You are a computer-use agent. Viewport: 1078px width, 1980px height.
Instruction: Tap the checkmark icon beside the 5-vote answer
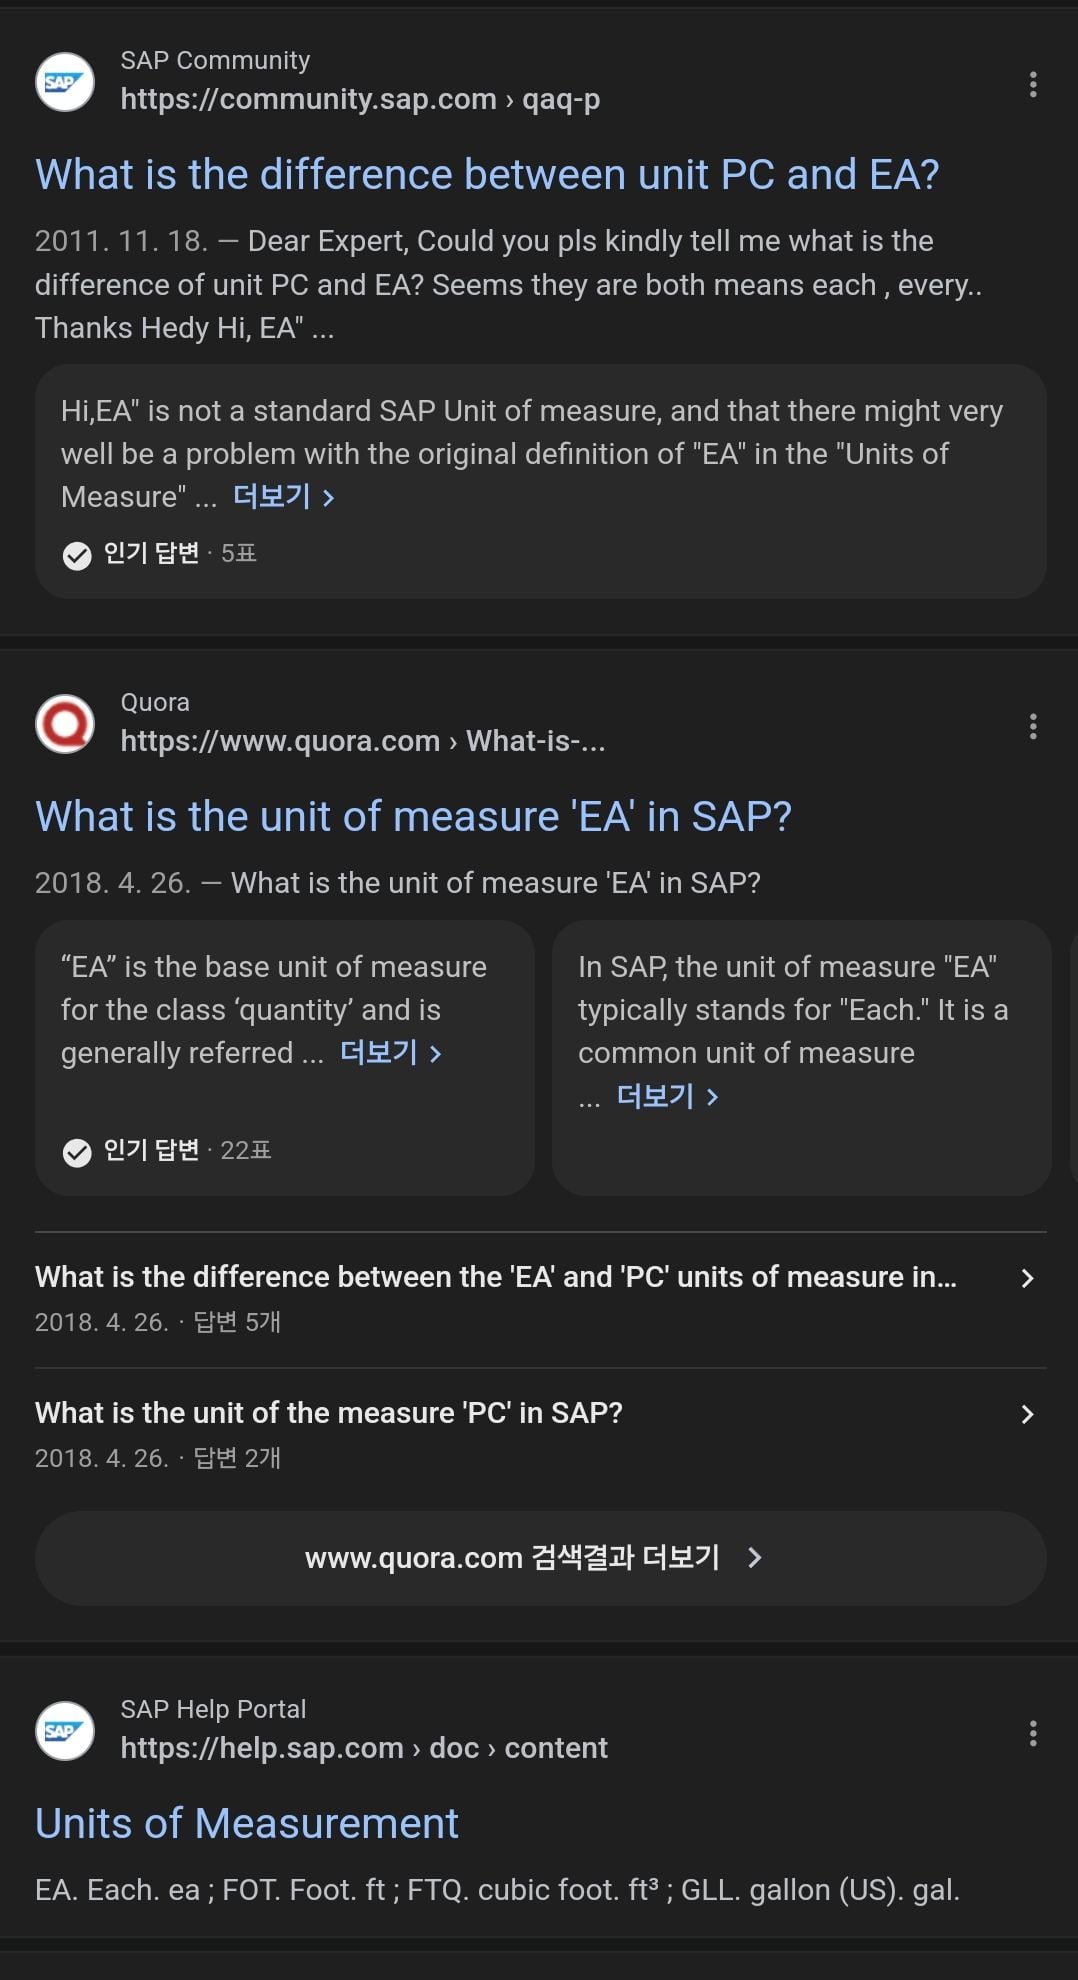click(x=77, y=555)
